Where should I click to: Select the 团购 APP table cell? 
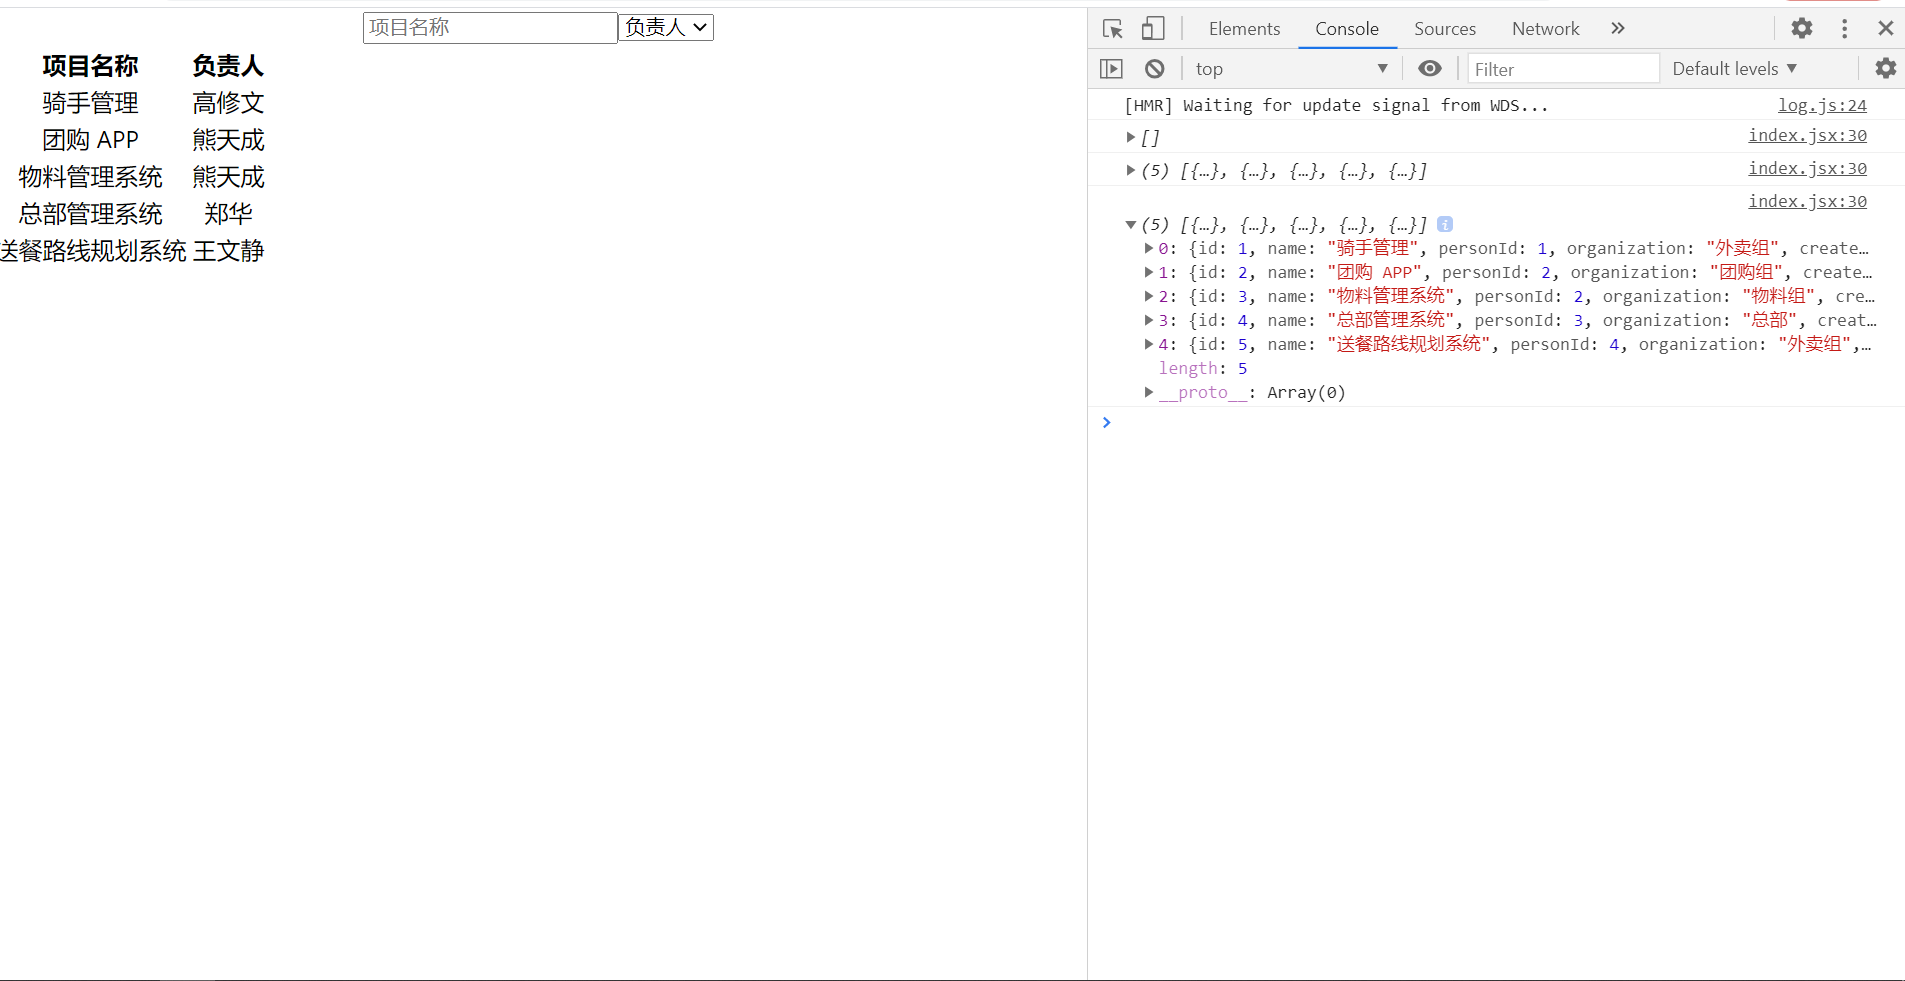(90, 140)
